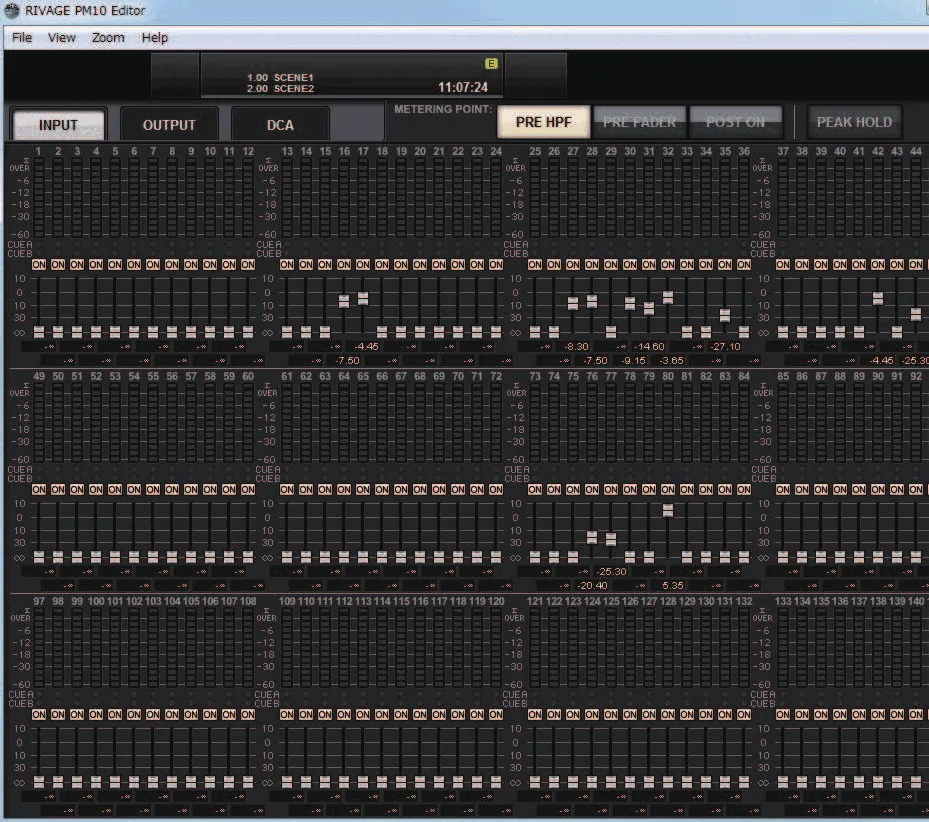This screenshot has height=822, width=929.
Task: Set metering point to POST ON
Action: 735,122
